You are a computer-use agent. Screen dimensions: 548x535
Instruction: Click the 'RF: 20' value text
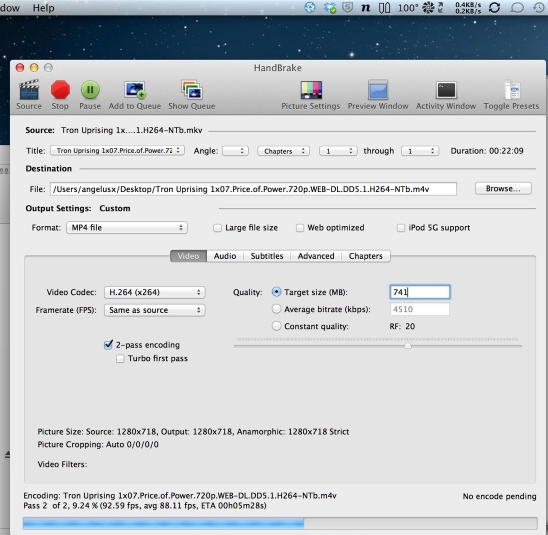point(402,326)
